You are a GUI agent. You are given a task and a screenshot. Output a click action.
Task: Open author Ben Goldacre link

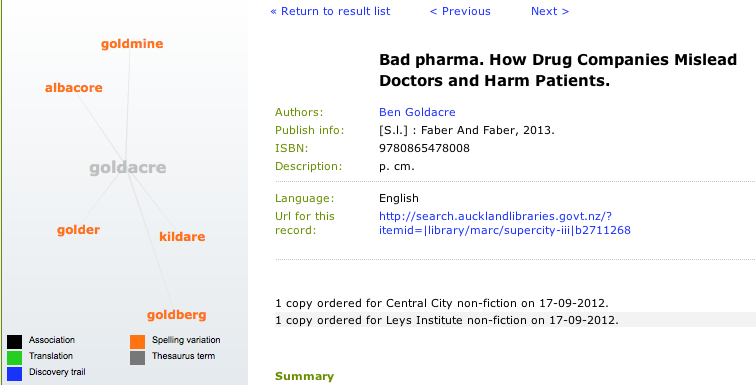(x=417, y=112)
